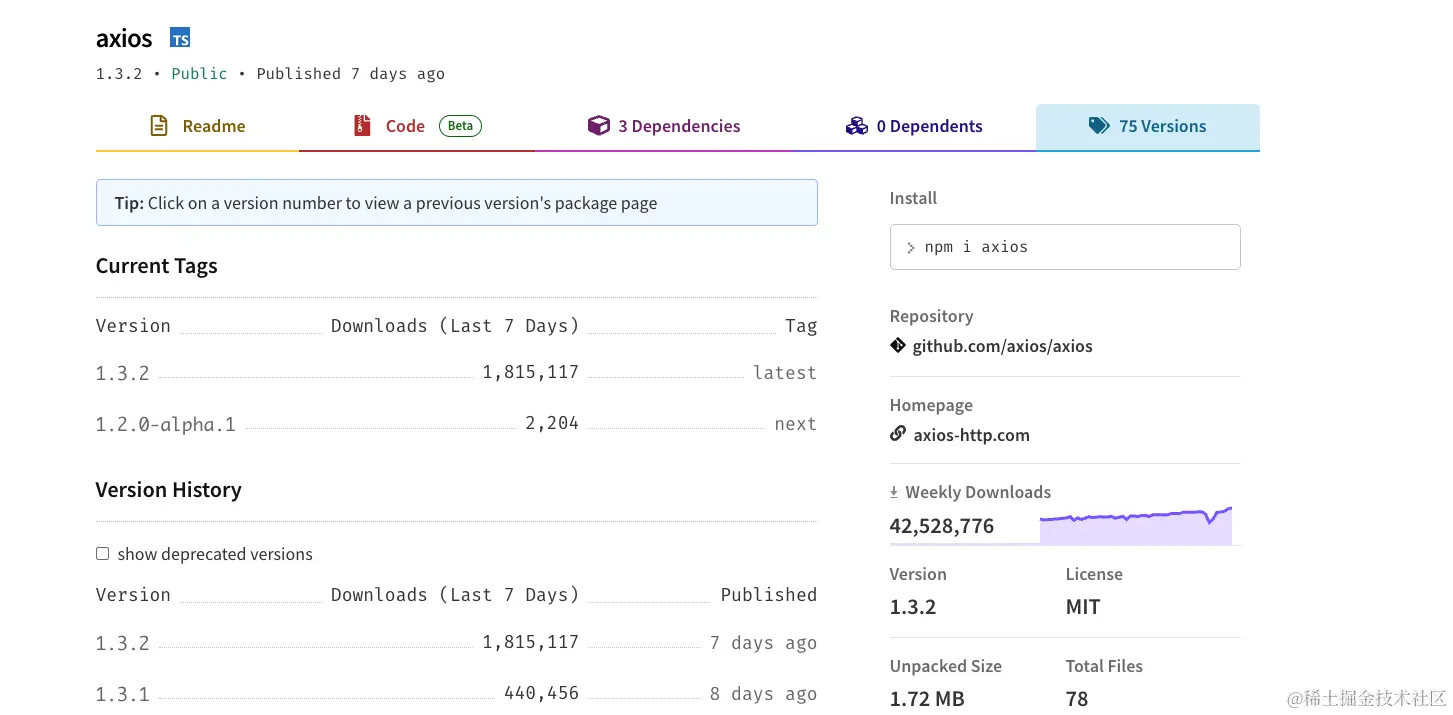The image size is (1453, 715).
Task: Click the Public label in header
Action: pos(199,74)
